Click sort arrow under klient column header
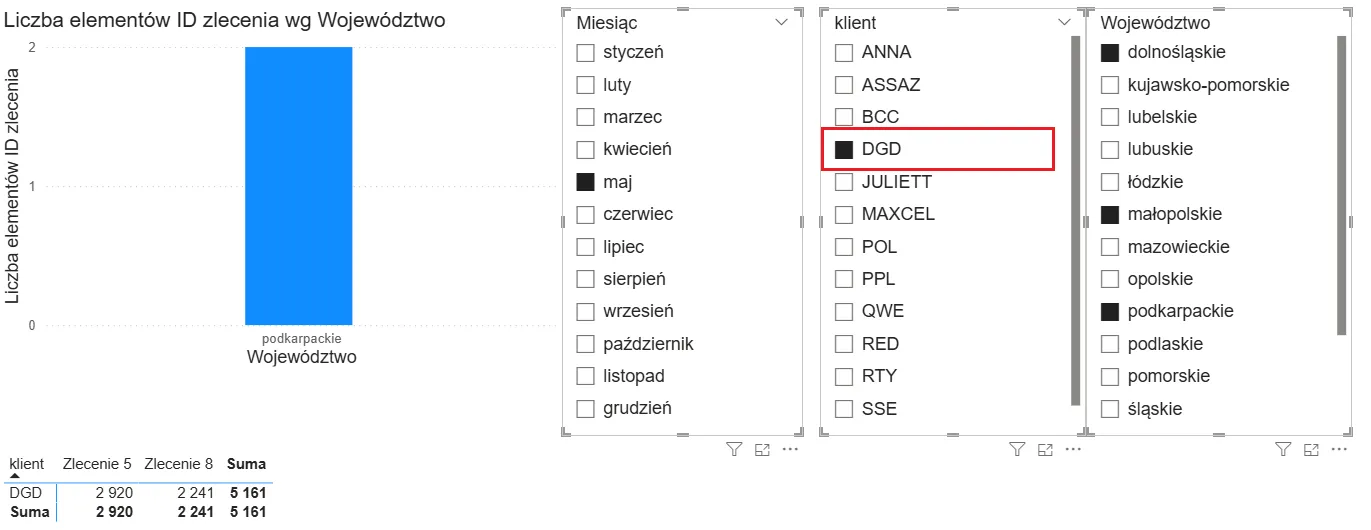The height and width of the screenshot is (530, 1371). point(15,476)
